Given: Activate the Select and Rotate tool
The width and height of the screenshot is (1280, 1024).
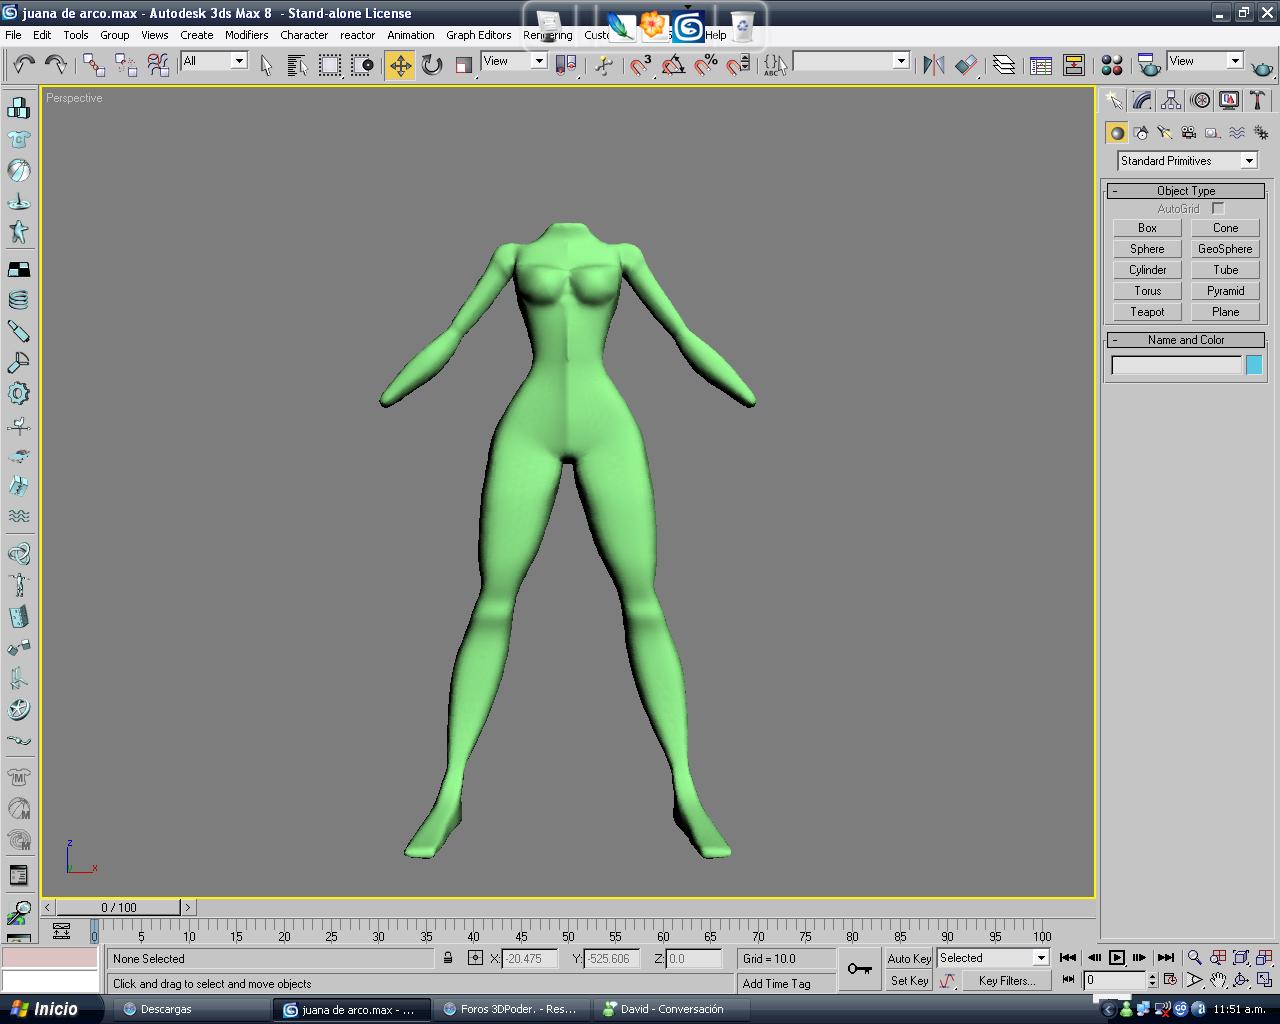Looking at the screenshot, I should pos(432,65).
